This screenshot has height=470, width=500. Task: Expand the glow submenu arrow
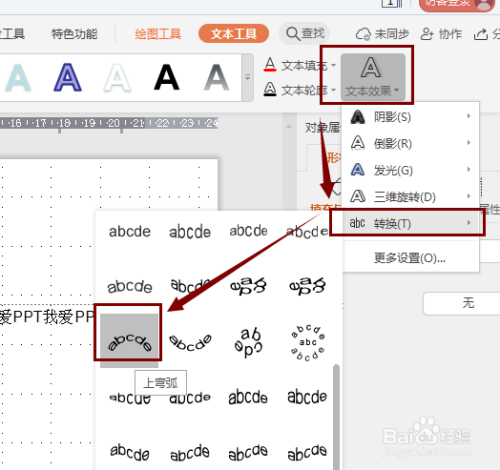(x=469, y=169)
